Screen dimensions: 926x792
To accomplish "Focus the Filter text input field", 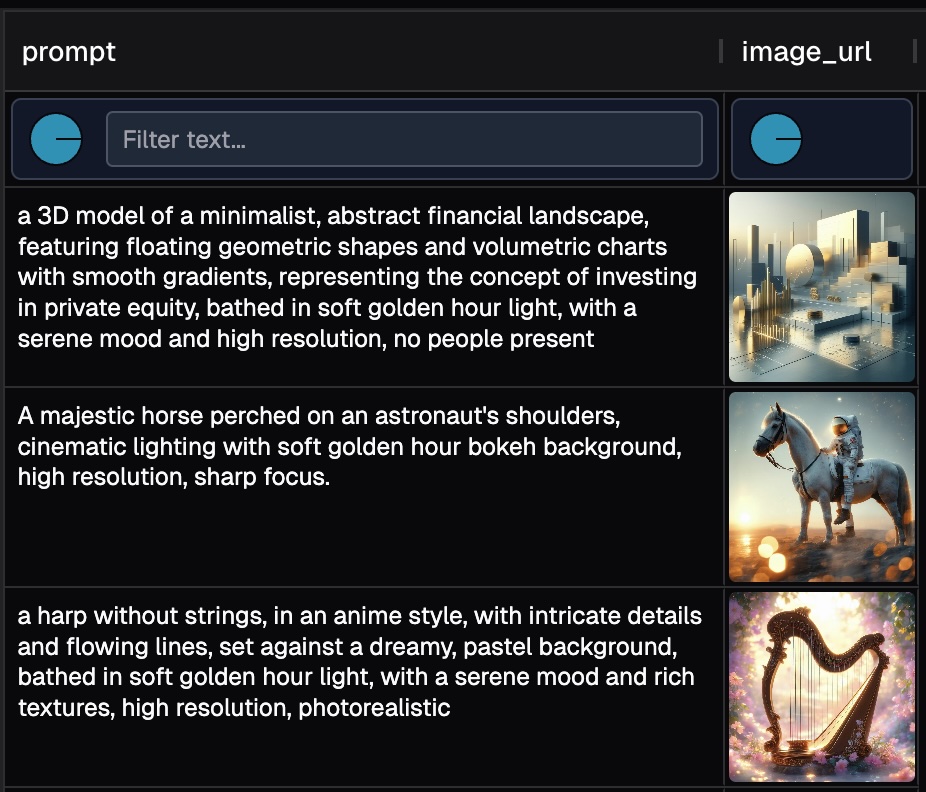I will pos(404,139).
